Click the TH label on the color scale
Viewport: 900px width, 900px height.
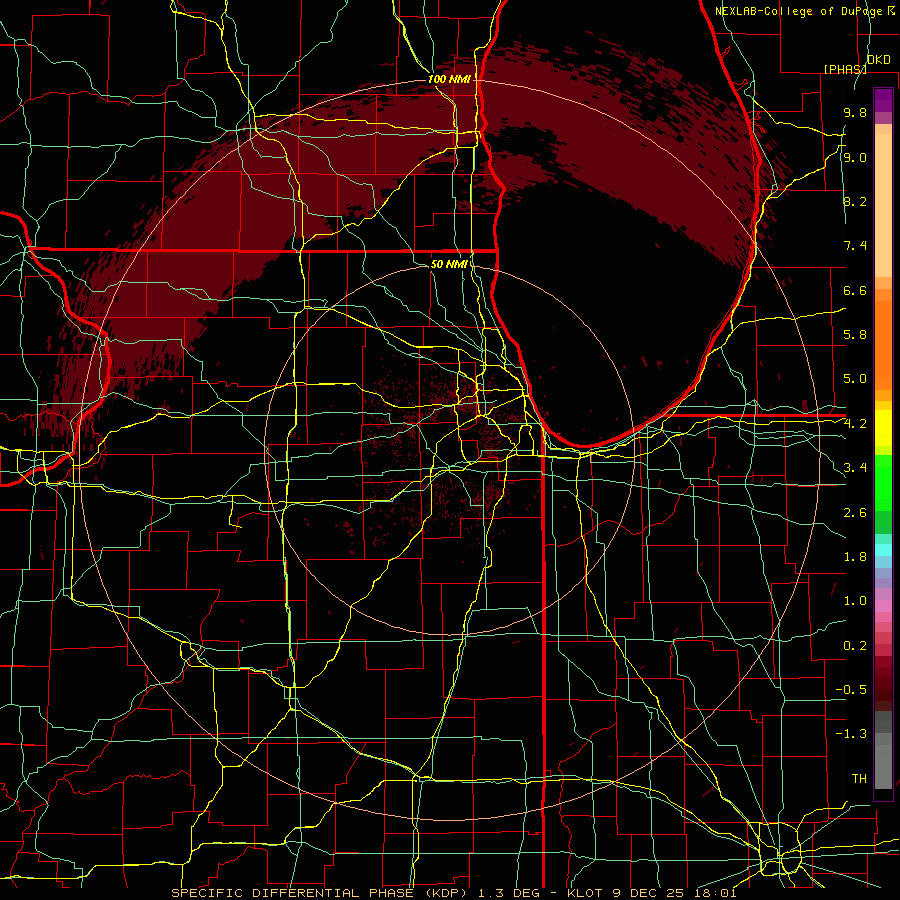(x=859, y=779)
